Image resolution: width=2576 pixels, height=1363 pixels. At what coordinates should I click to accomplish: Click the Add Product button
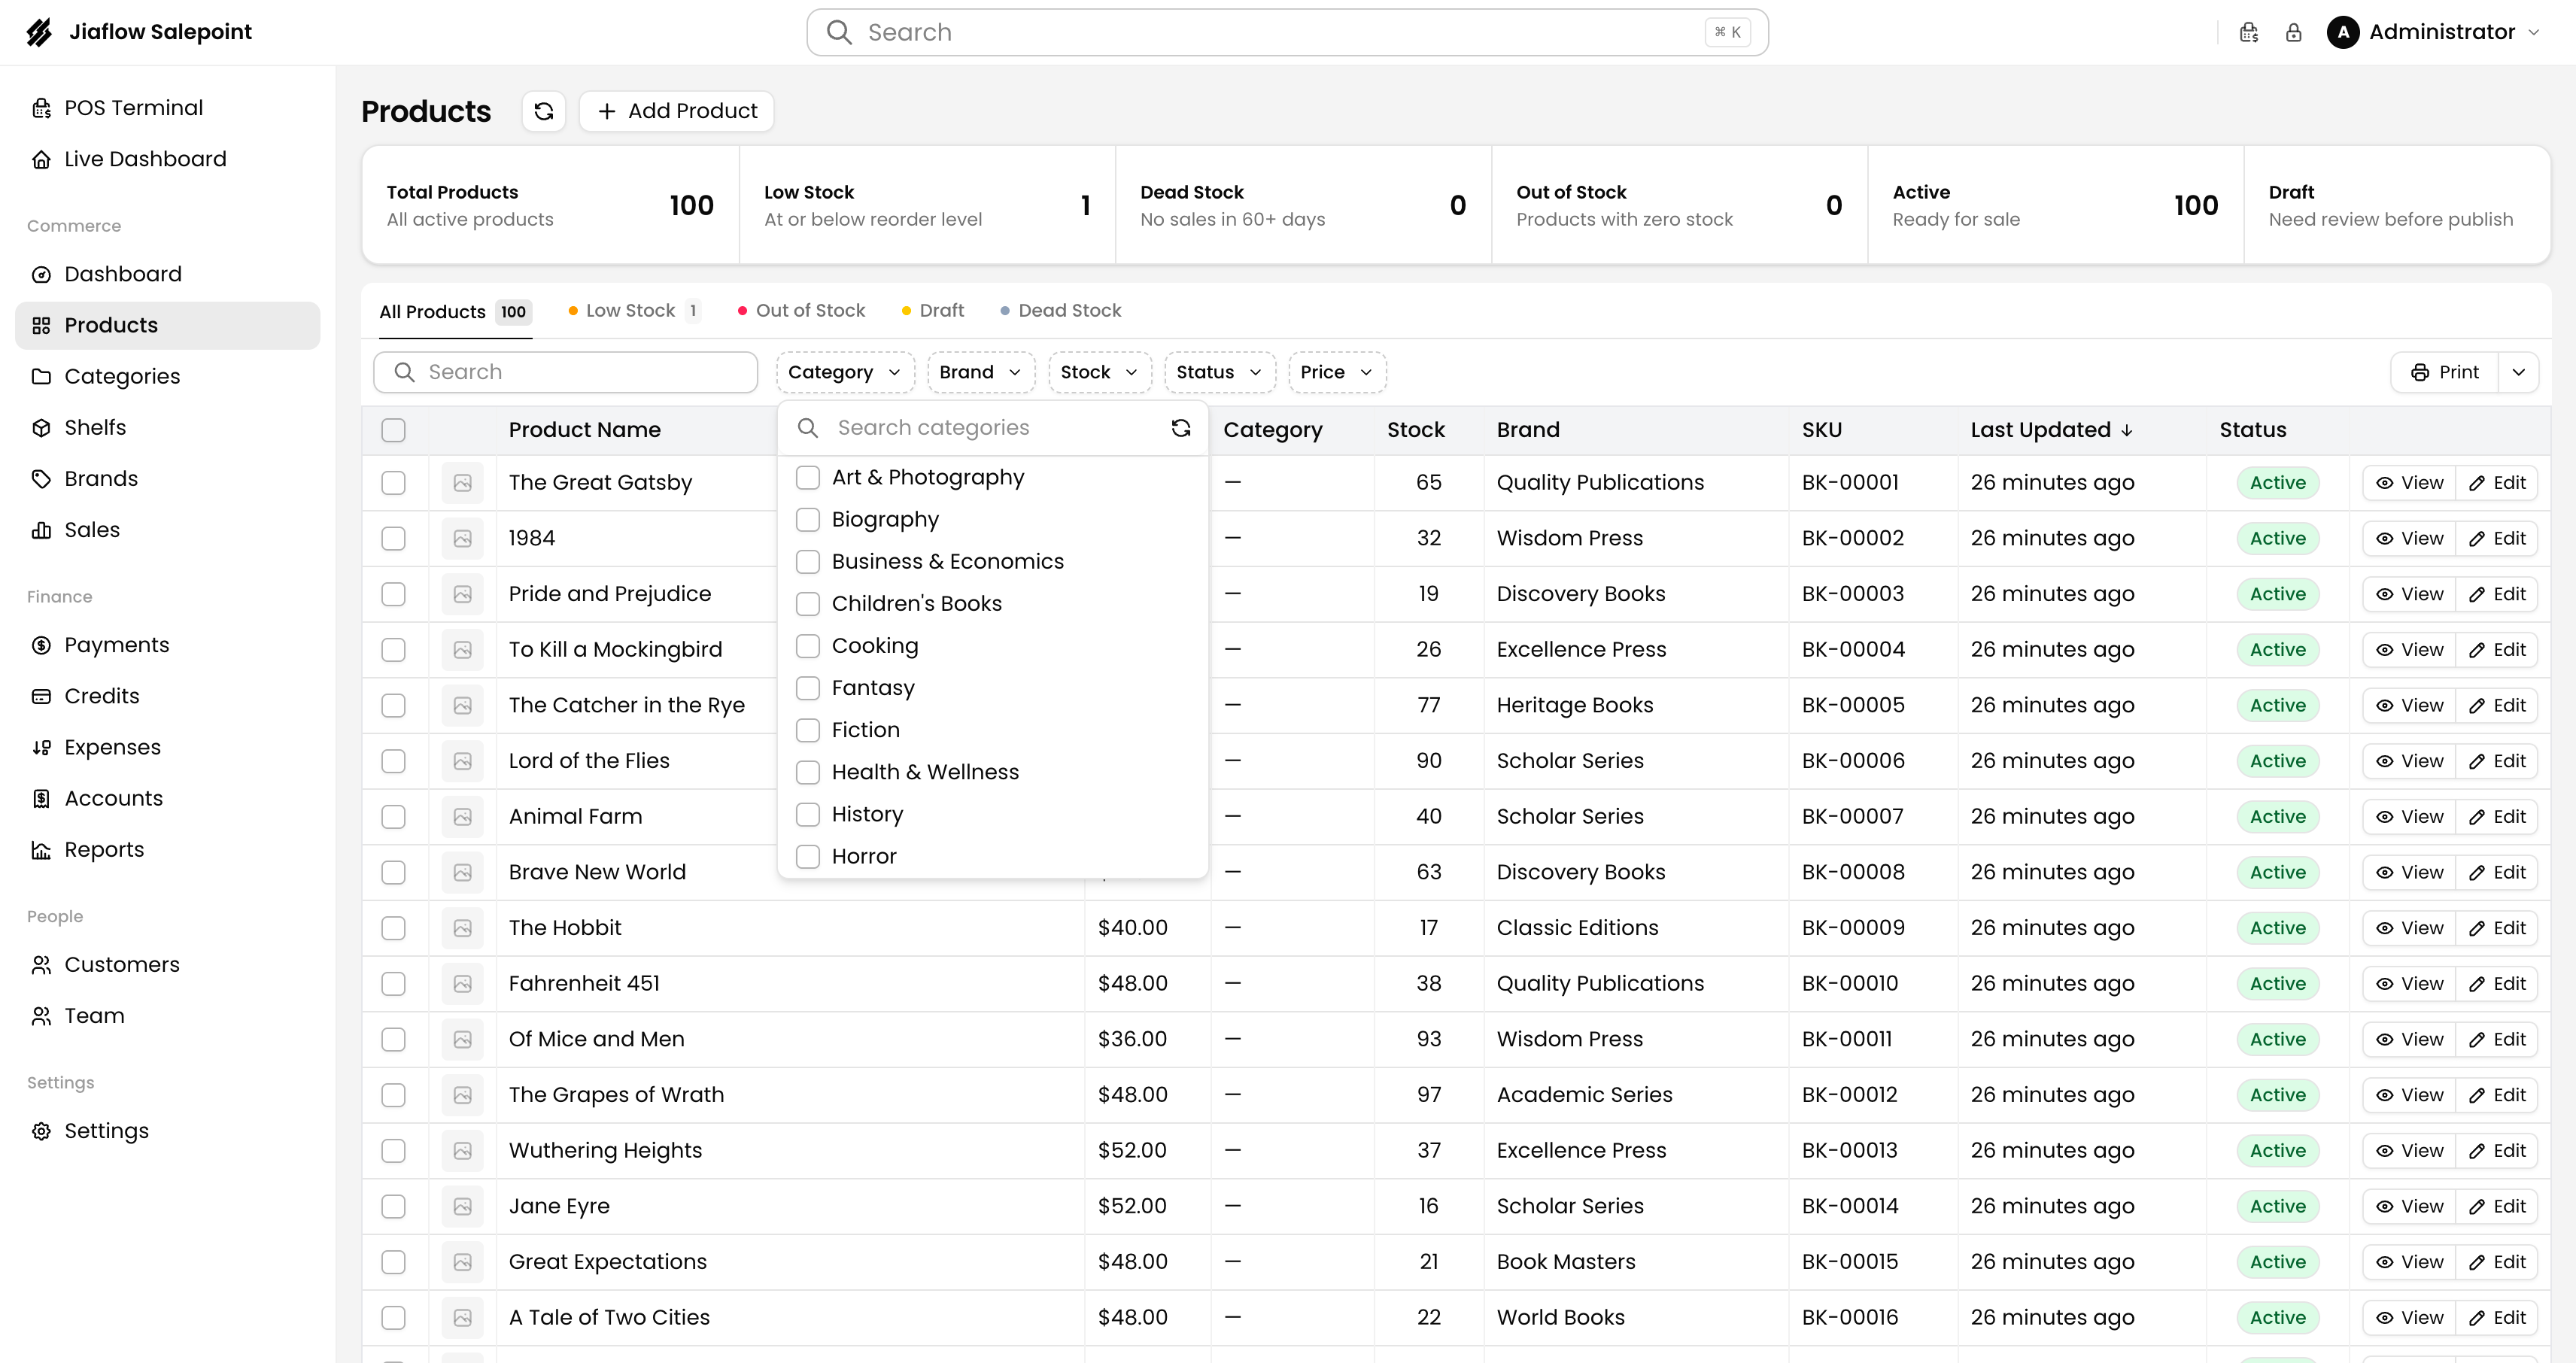pyautogui.click(x=677, y=111)
